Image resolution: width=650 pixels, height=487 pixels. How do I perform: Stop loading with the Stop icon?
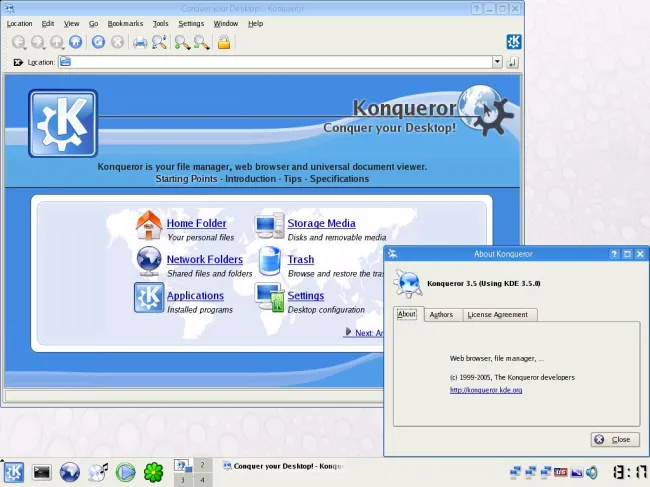click(118, 42)
